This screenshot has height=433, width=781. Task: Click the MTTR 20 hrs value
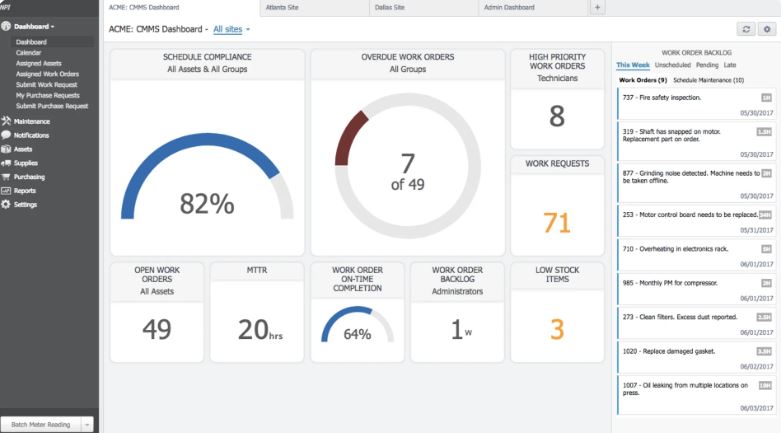coord(260,330)
